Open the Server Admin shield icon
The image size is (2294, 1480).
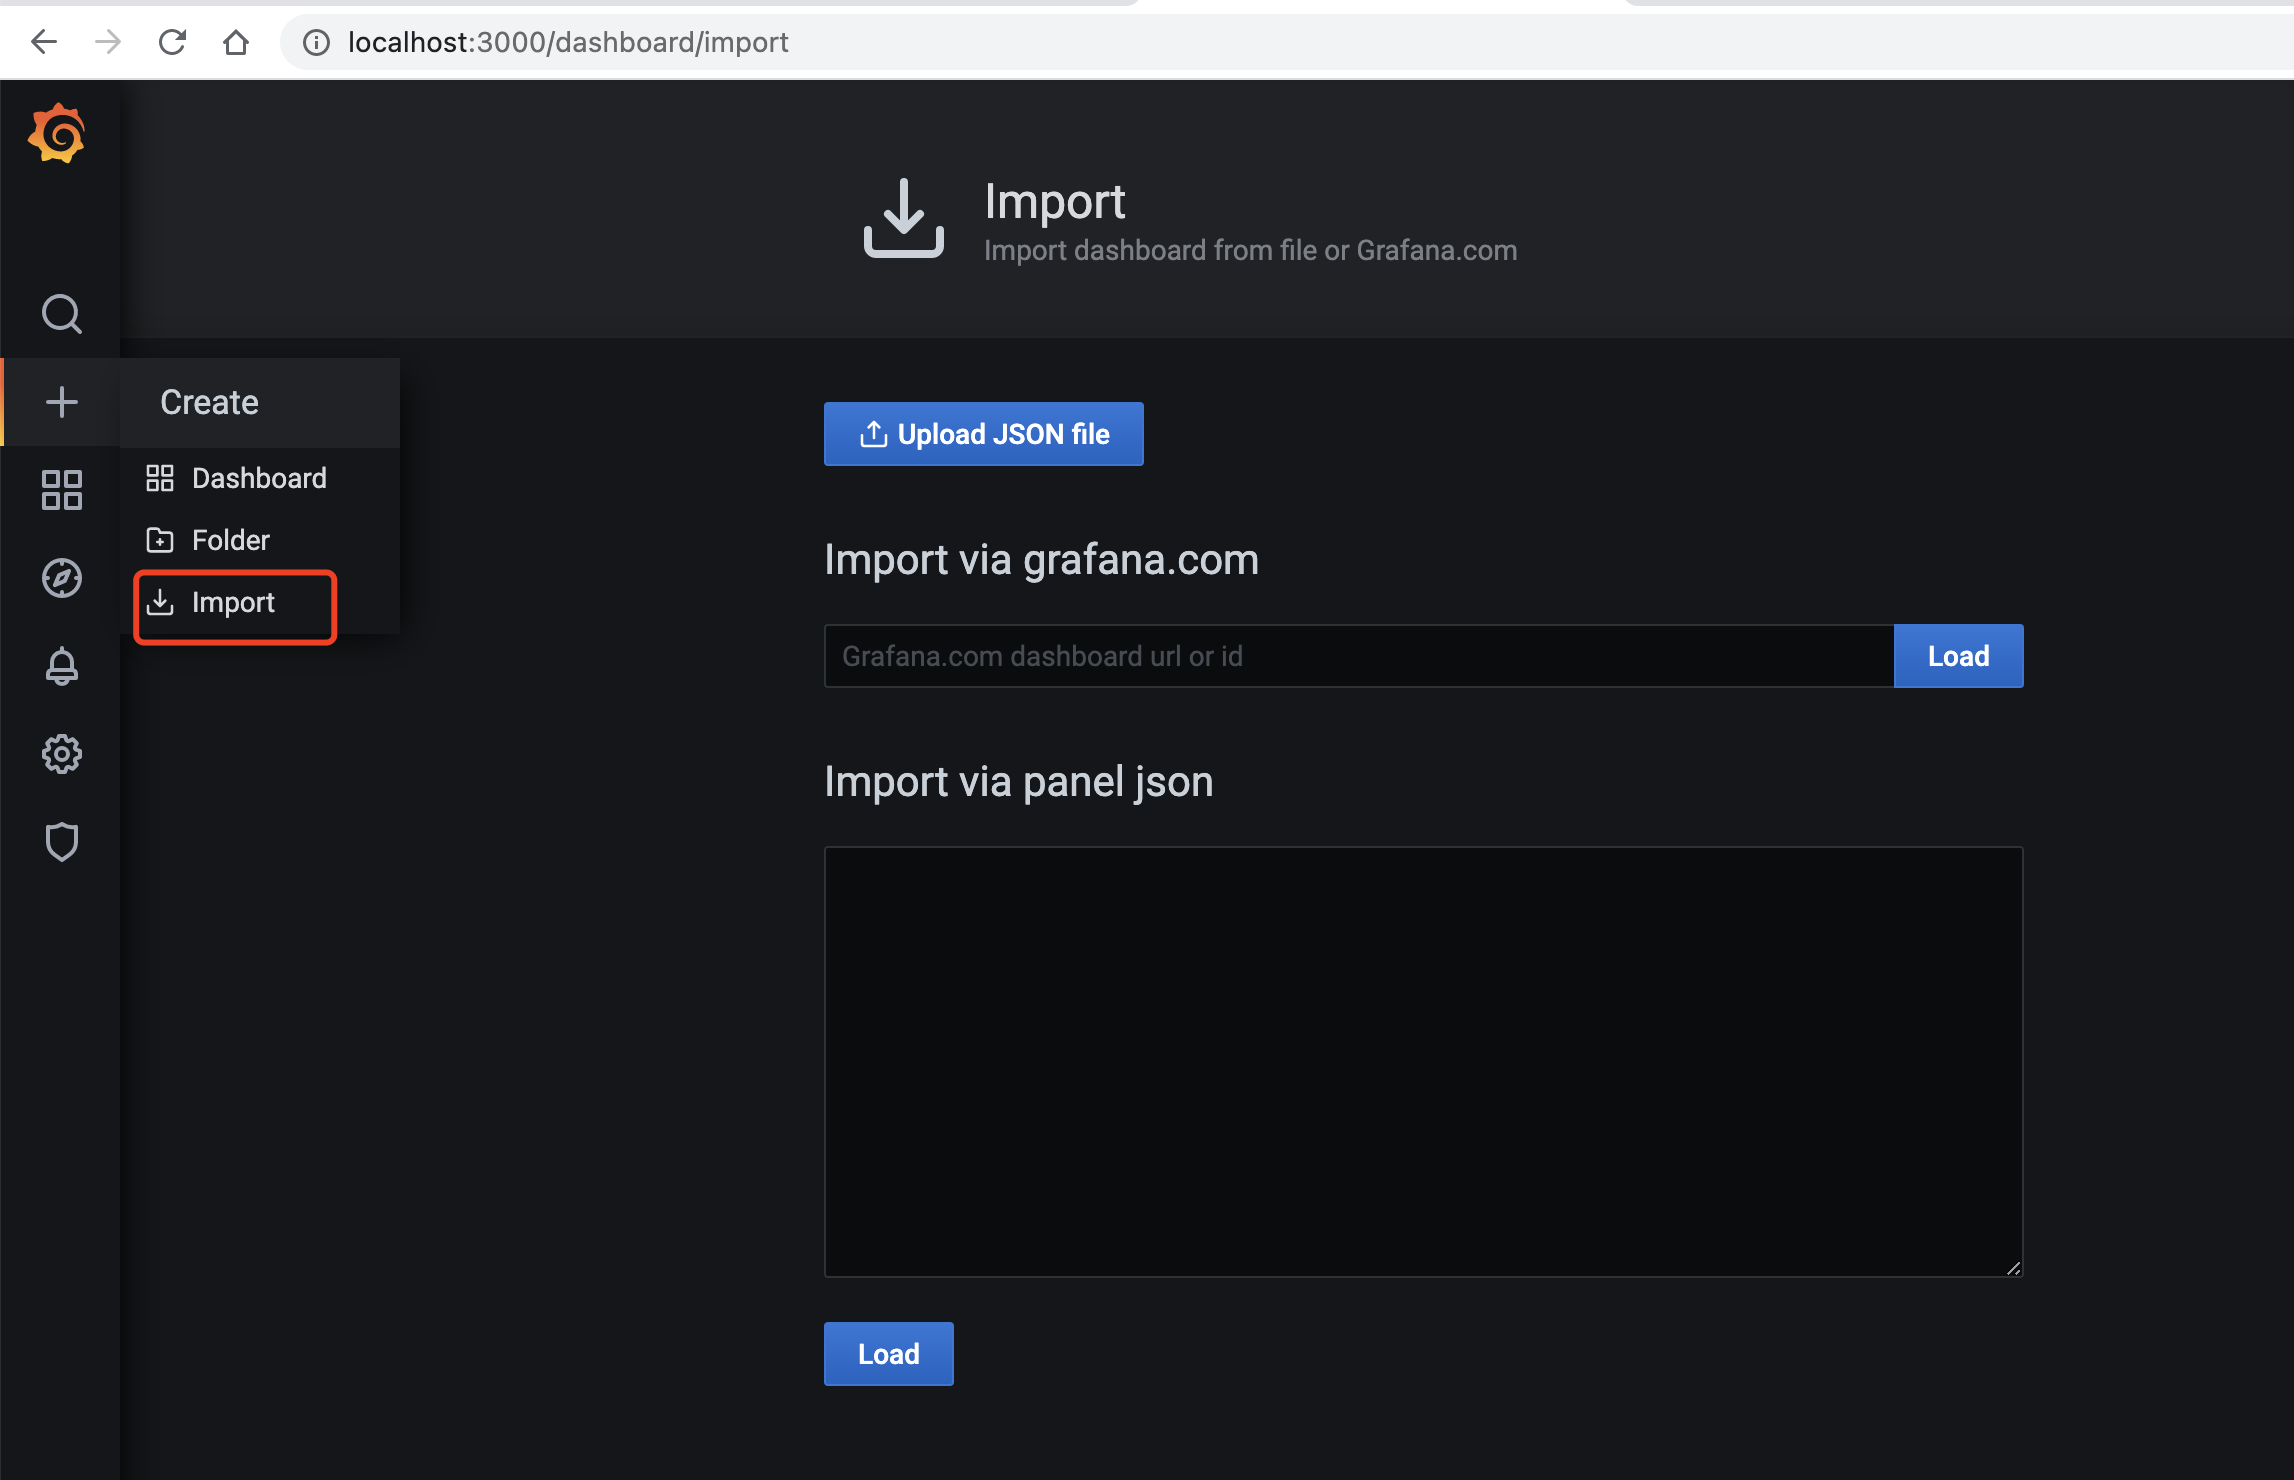[61, 842]
